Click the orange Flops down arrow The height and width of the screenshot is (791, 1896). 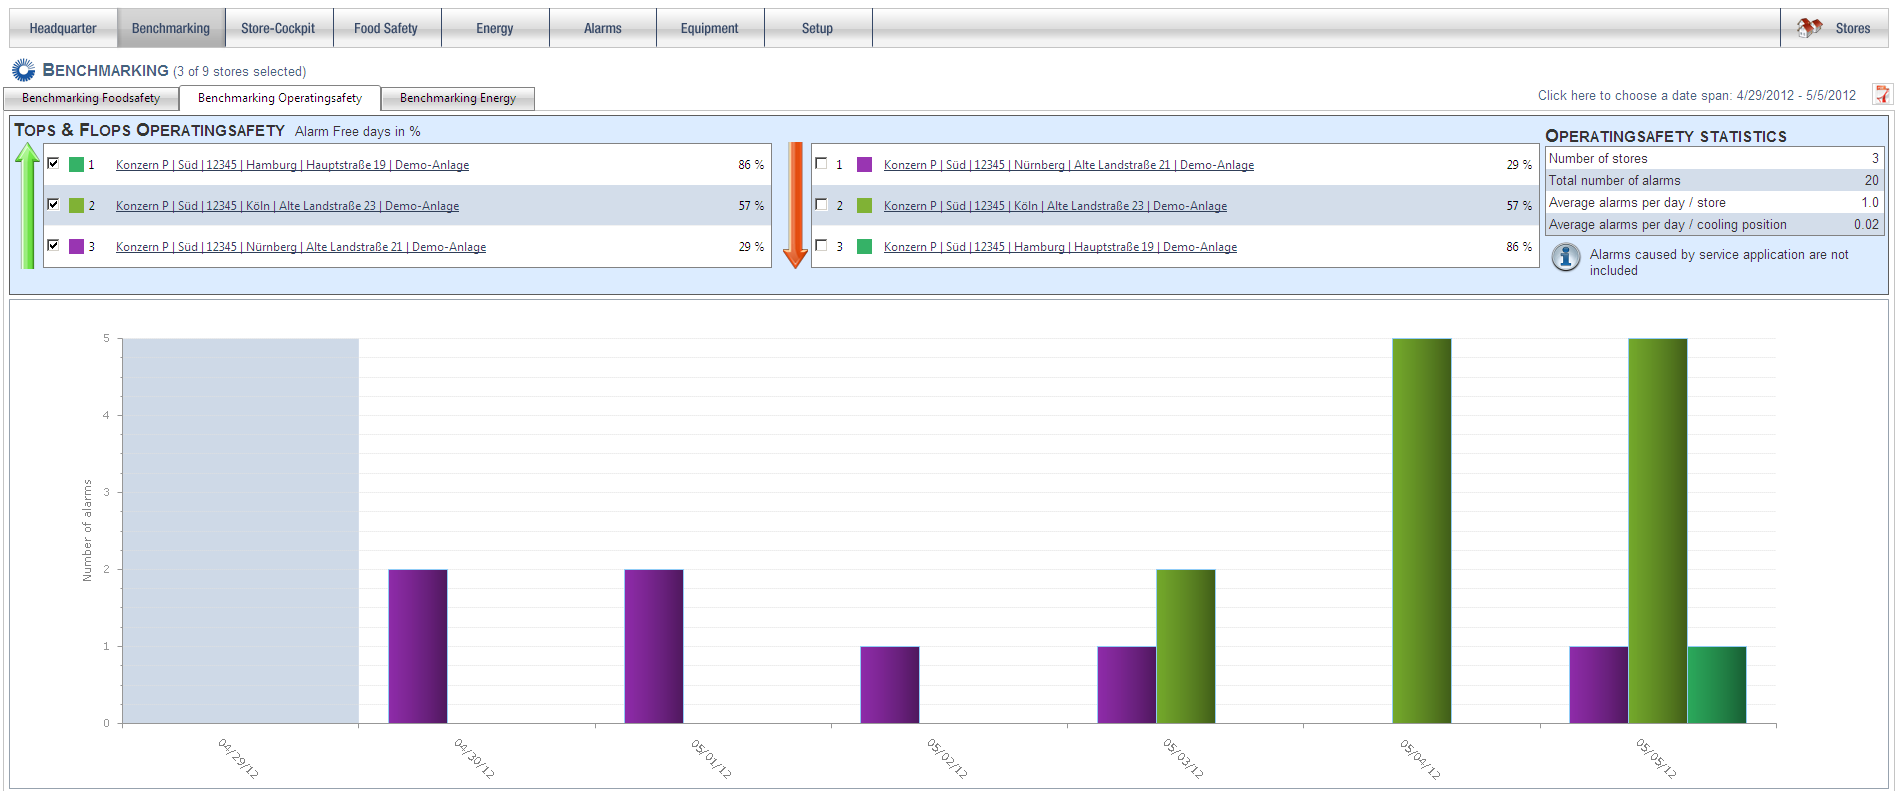point(795,205)
